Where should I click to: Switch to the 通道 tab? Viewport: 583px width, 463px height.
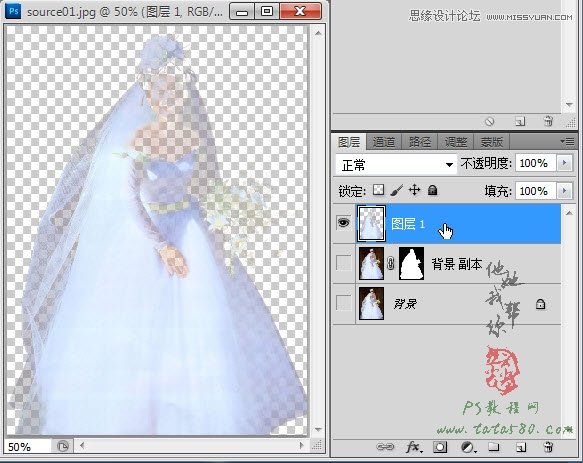384,142
